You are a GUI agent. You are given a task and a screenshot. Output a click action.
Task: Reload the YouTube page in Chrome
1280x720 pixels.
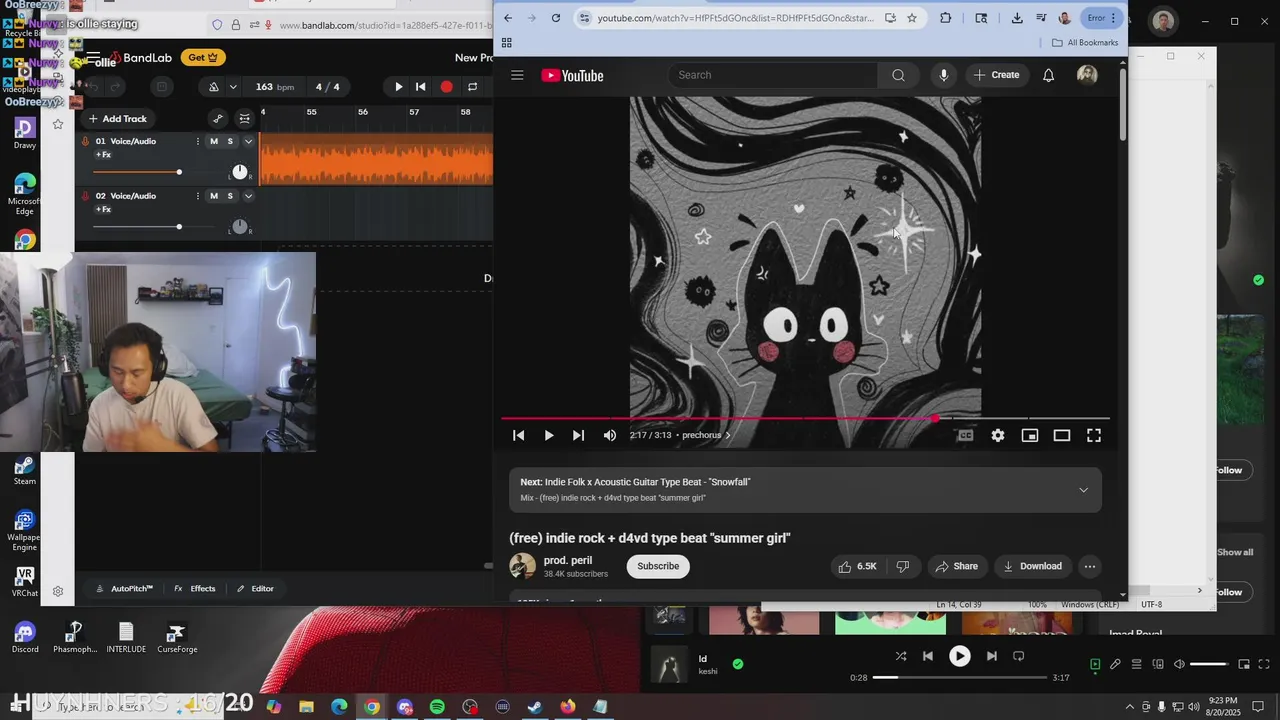[555, 18]
